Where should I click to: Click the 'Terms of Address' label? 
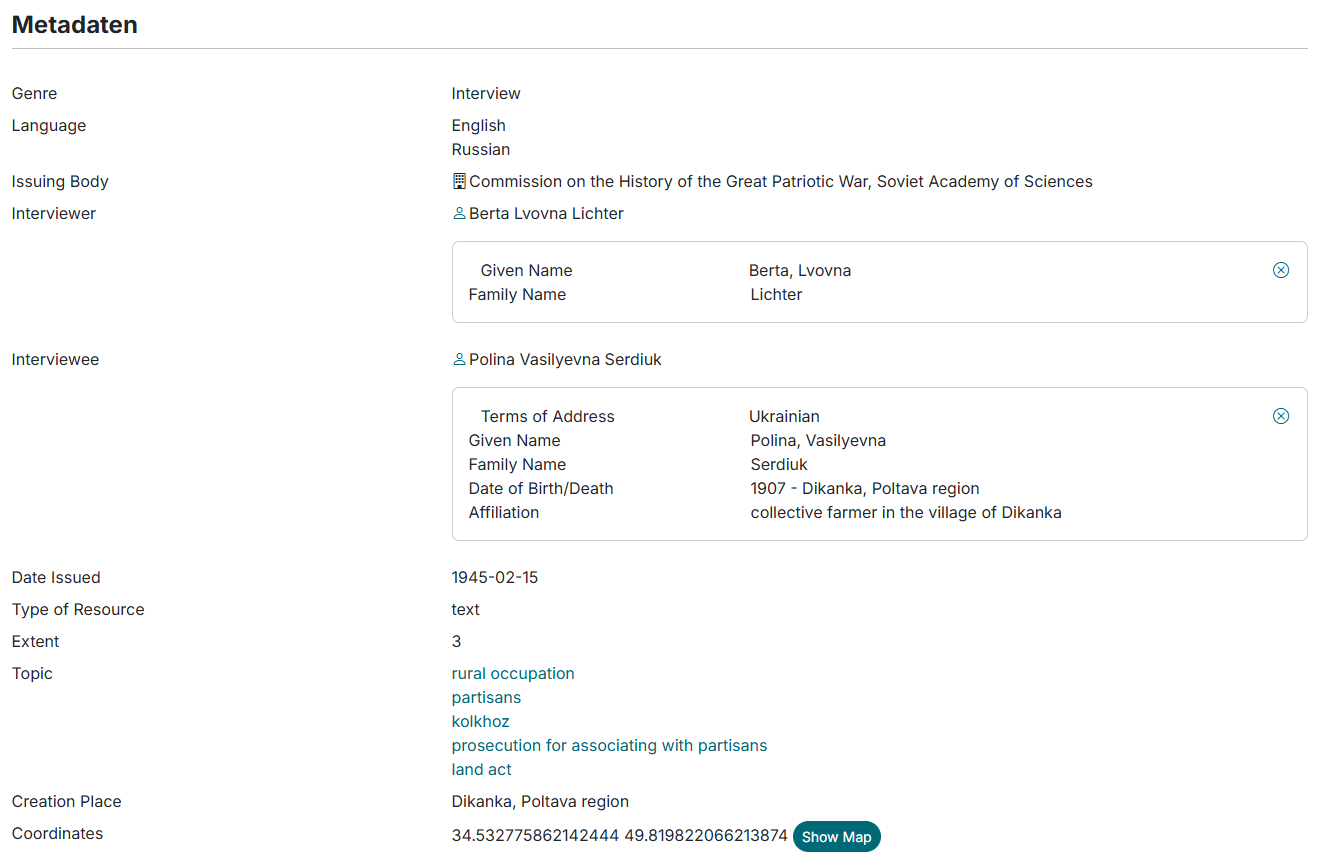(x=548, y=416)
